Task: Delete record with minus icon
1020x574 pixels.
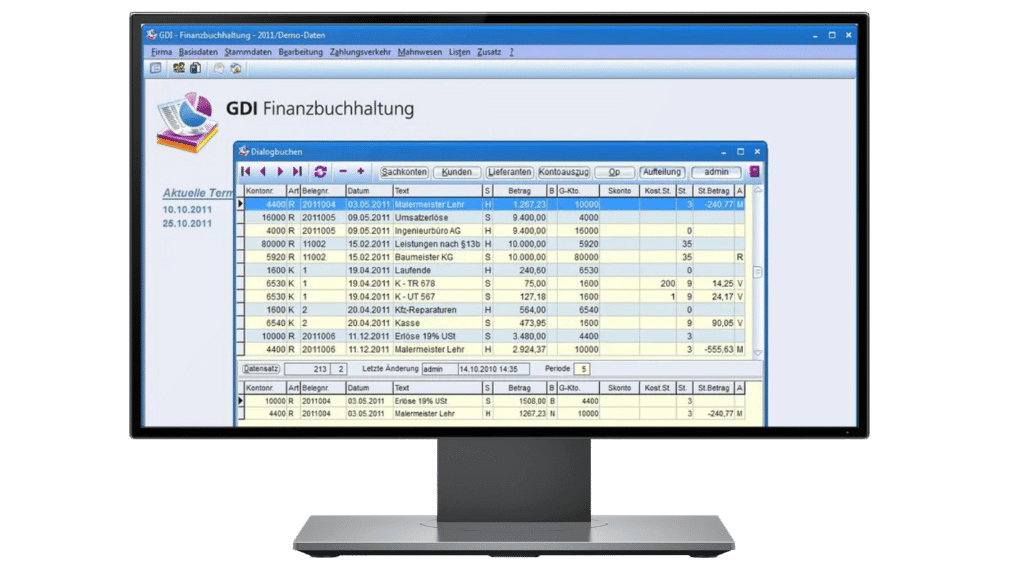Action: pyautogui.click(x=343, y=171)
